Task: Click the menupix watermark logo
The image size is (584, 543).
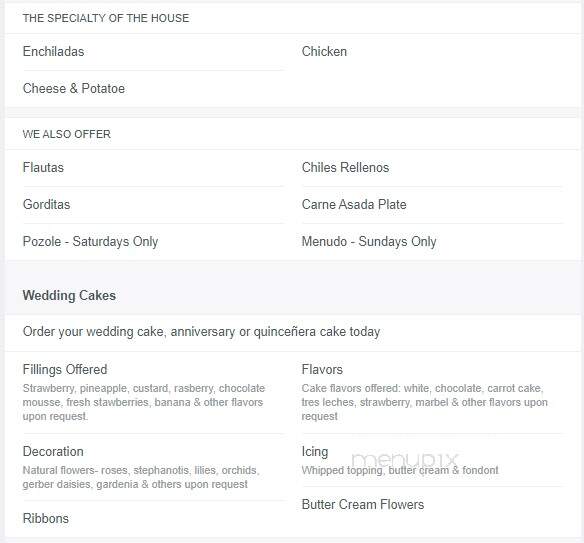Action: [x=404, y=460]
